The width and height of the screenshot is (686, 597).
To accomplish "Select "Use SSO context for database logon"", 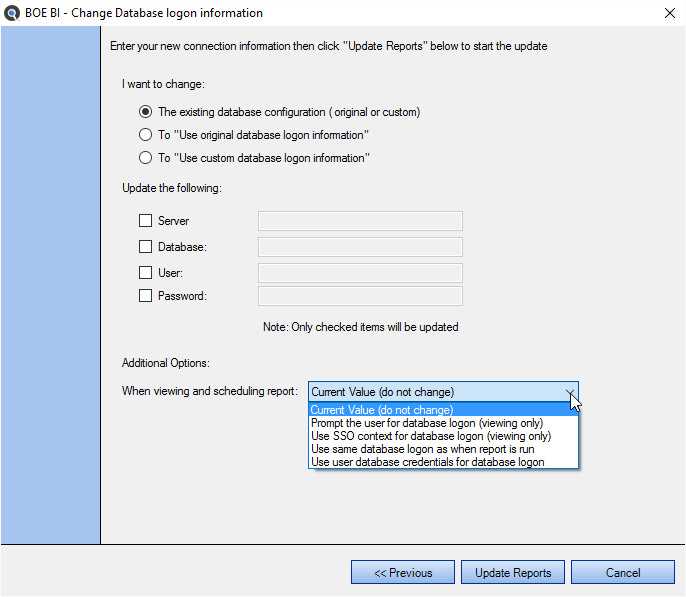I will tap(443, 436).
